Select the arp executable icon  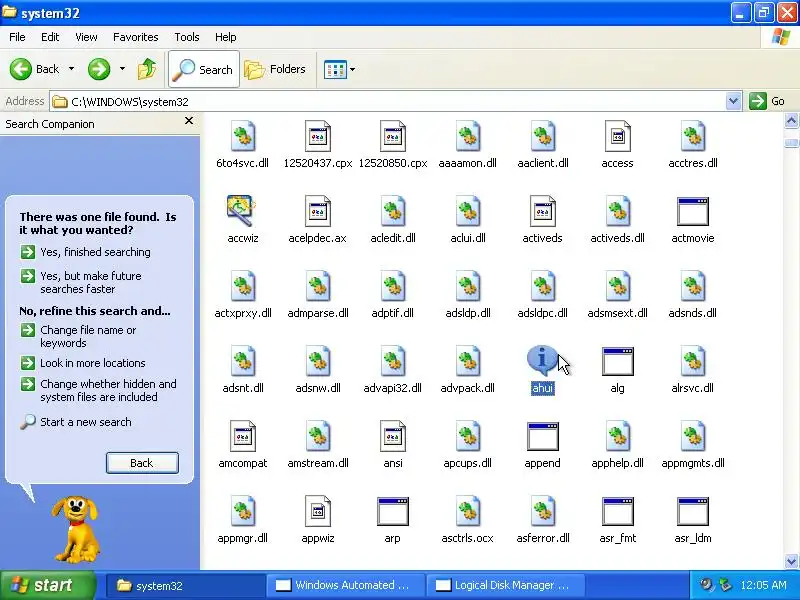(393, 511)
